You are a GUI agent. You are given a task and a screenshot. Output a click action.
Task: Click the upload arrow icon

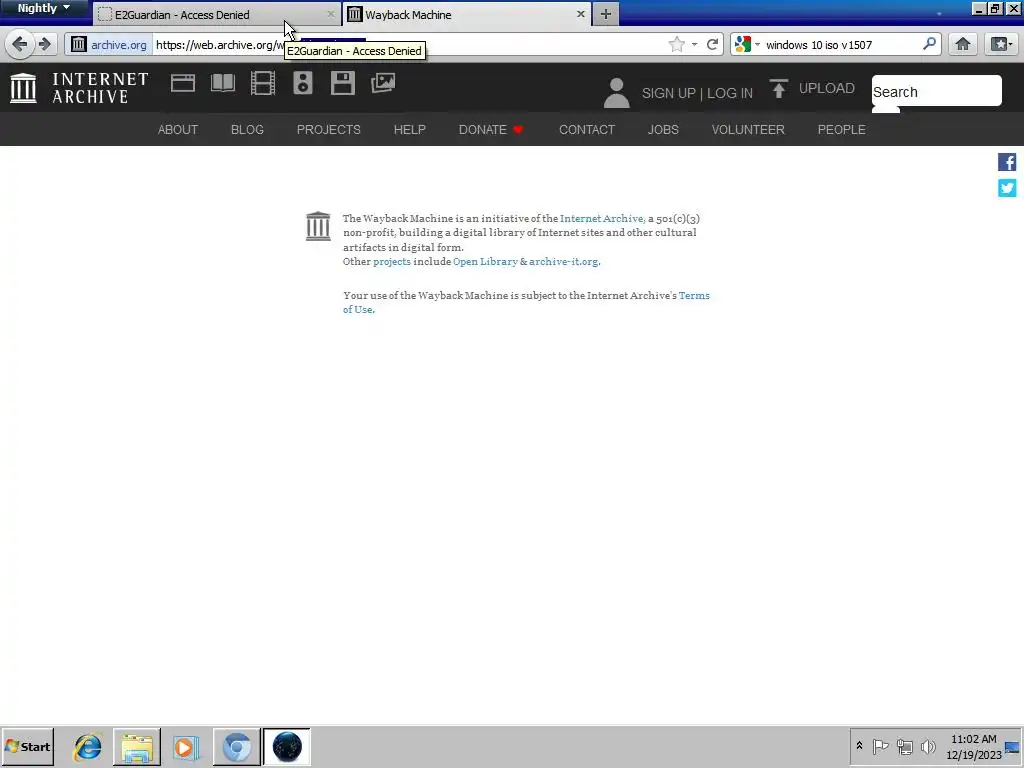point(778,88)
